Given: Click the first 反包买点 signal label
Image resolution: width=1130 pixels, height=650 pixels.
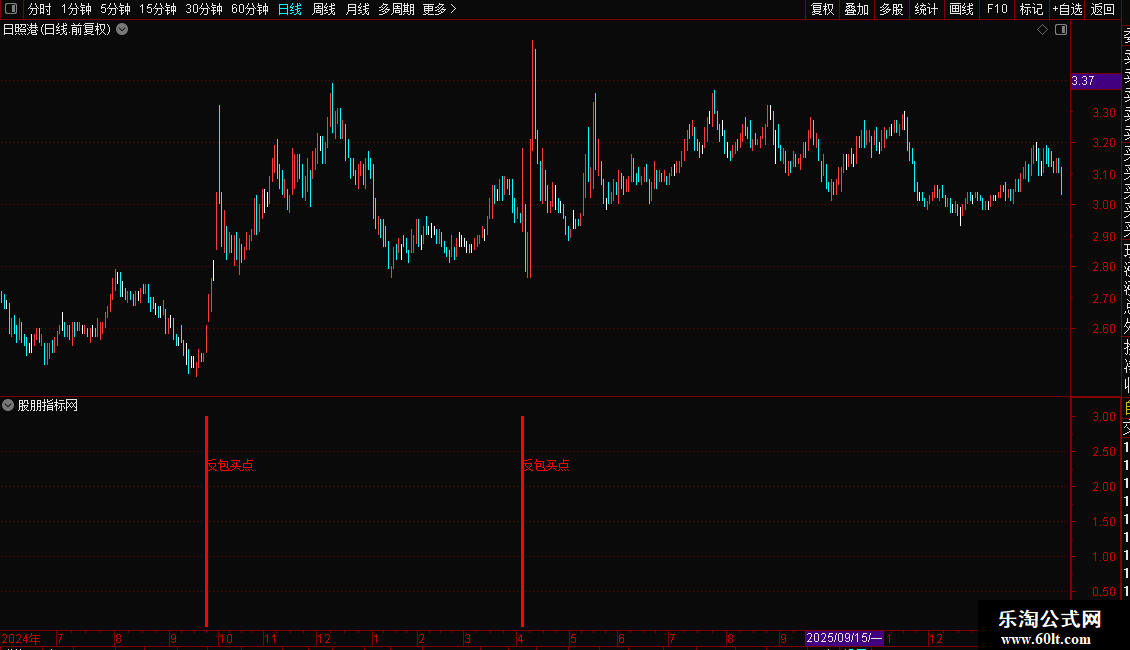Looking at the screenshot, I should (230, 466).
